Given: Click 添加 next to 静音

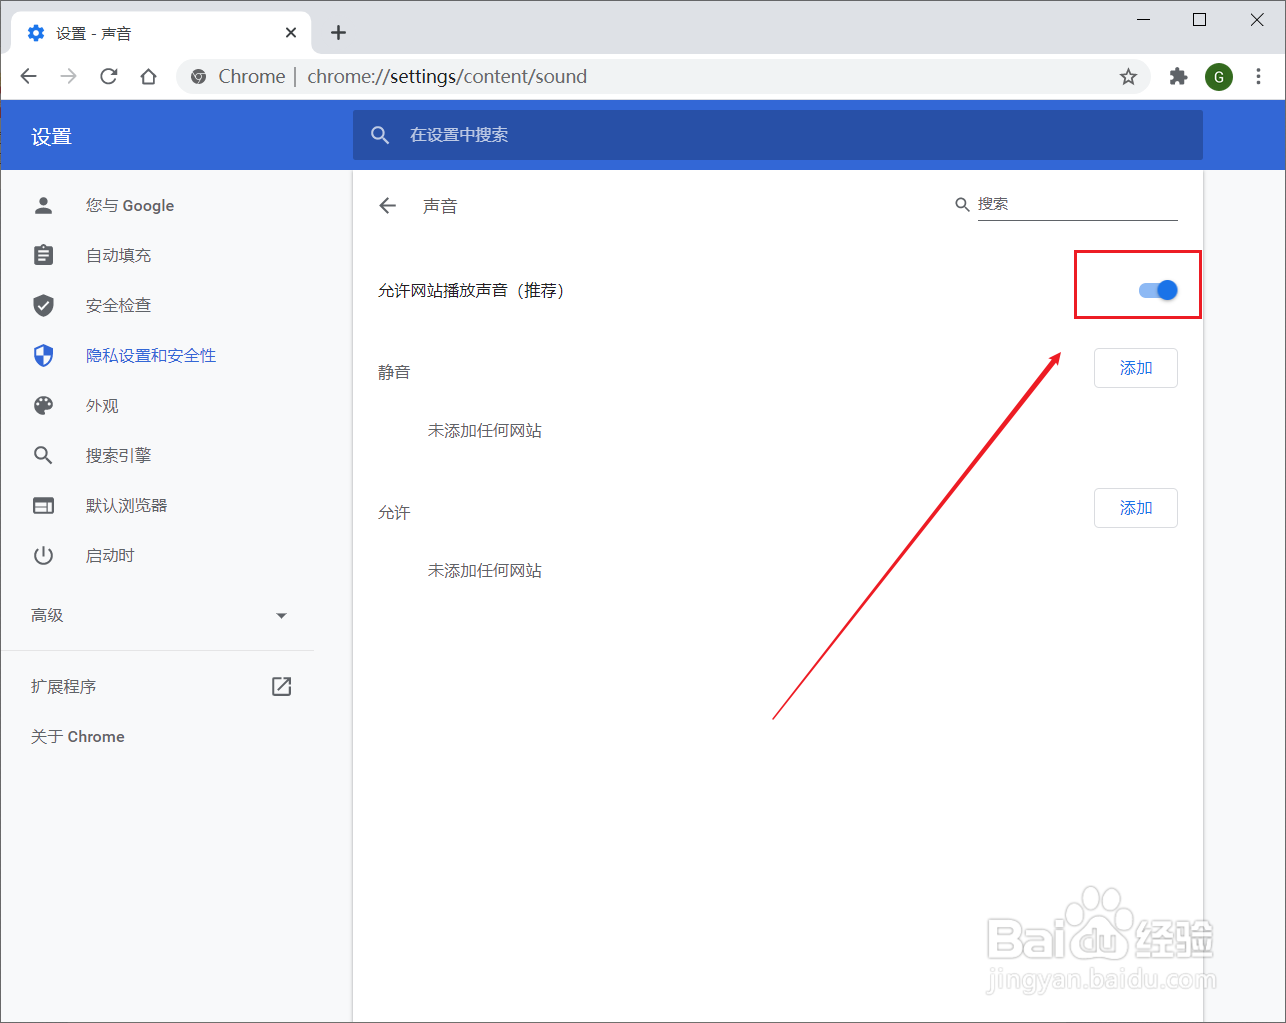Looking at the screenshot, I should coord(1135,368).
